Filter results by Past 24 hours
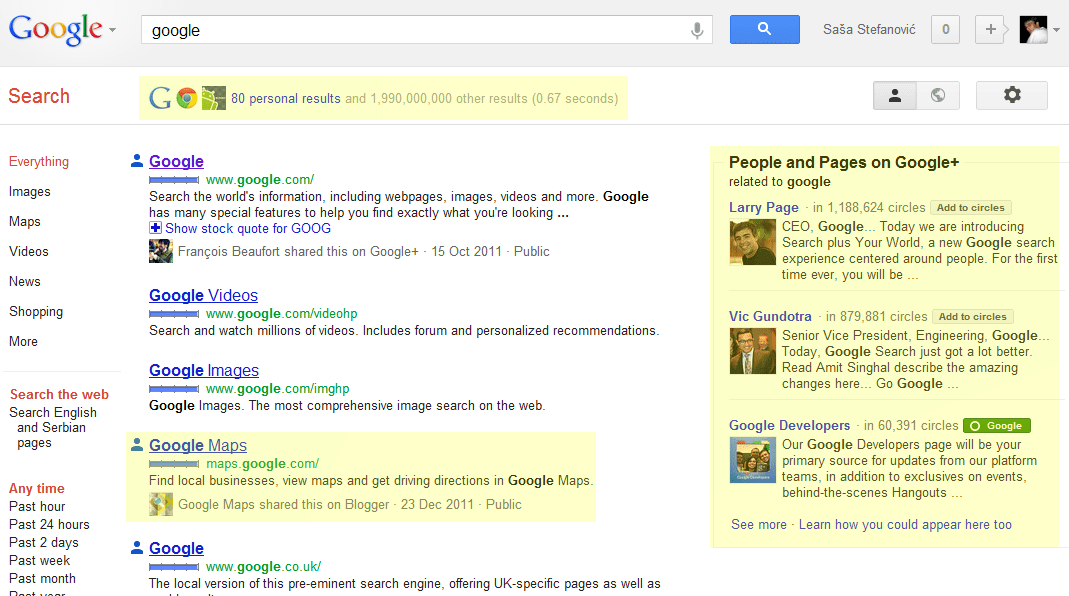1069x596 pixels. [x=49, y=524]
